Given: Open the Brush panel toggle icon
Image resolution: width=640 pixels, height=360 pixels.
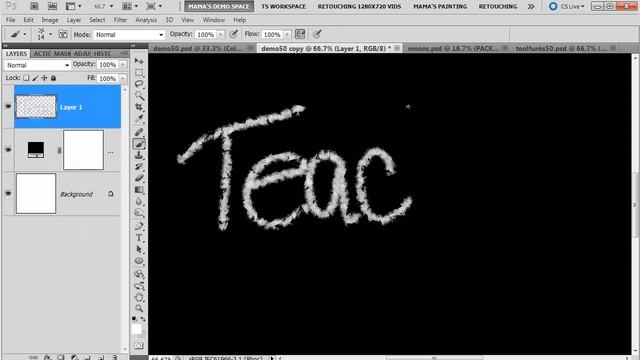Looking at the screenshot, I should (x=63, y=34).
